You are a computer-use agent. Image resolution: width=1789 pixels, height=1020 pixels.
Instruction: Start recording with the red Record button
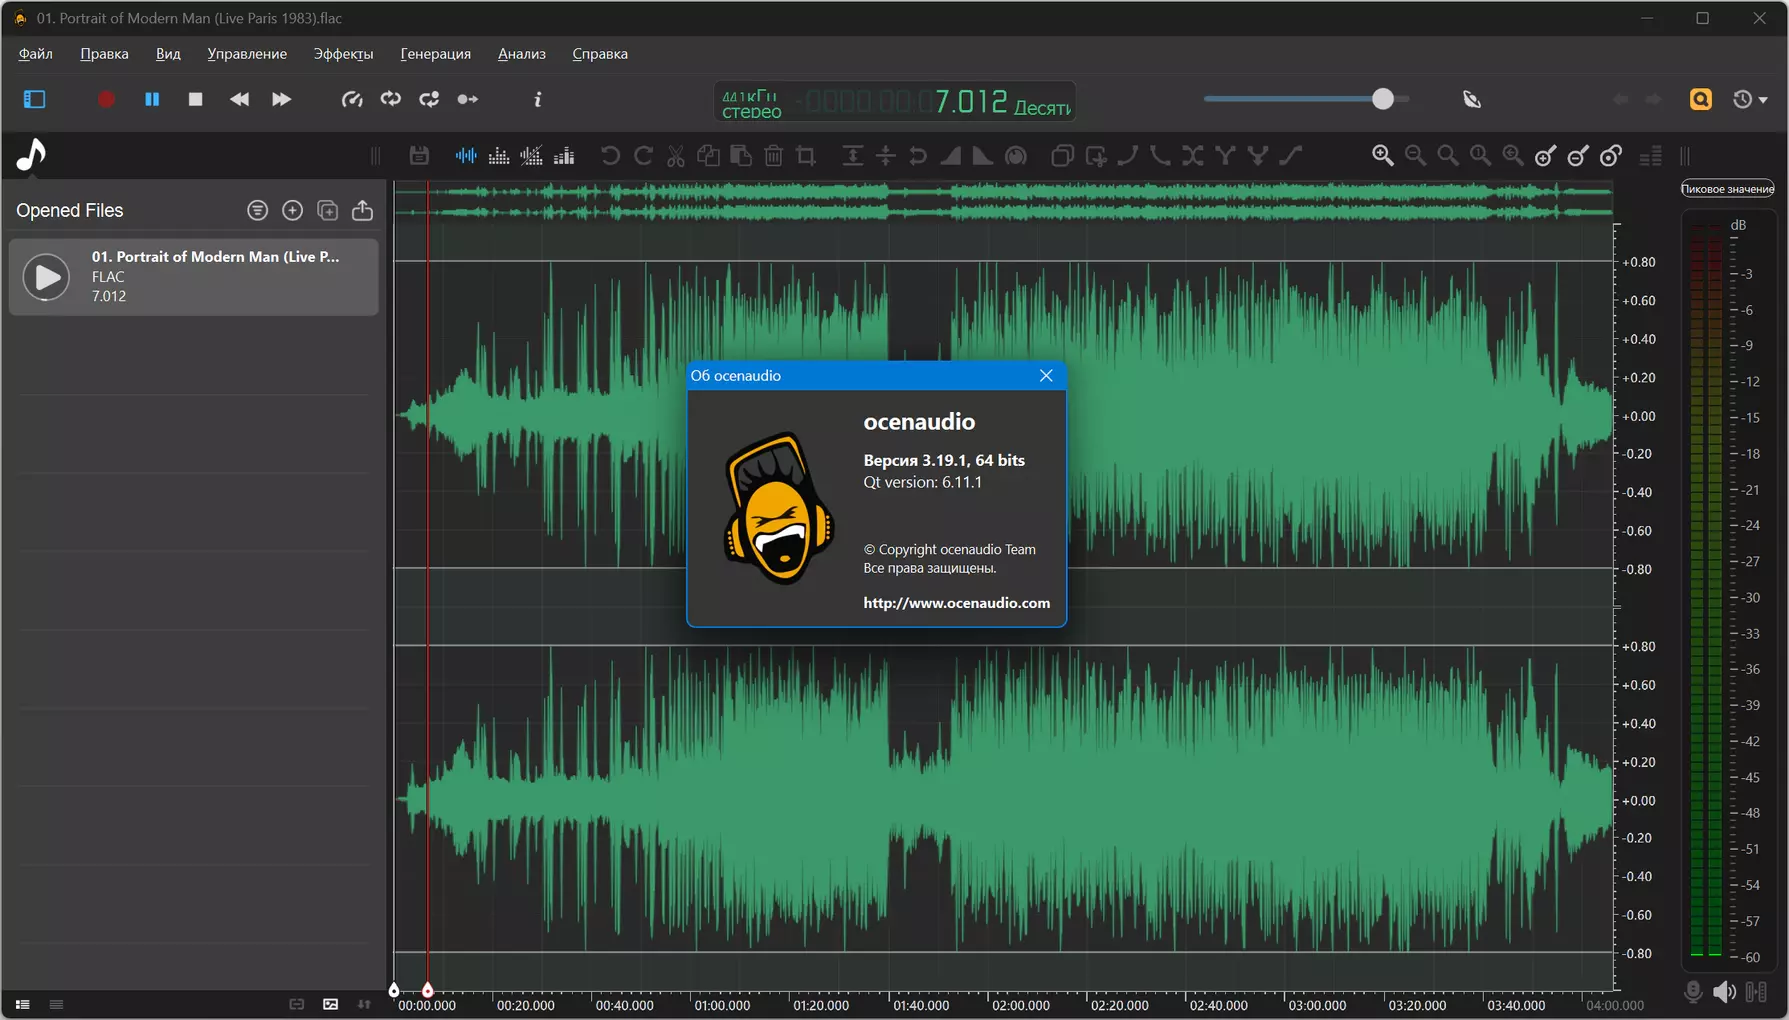tap(107, 99)
